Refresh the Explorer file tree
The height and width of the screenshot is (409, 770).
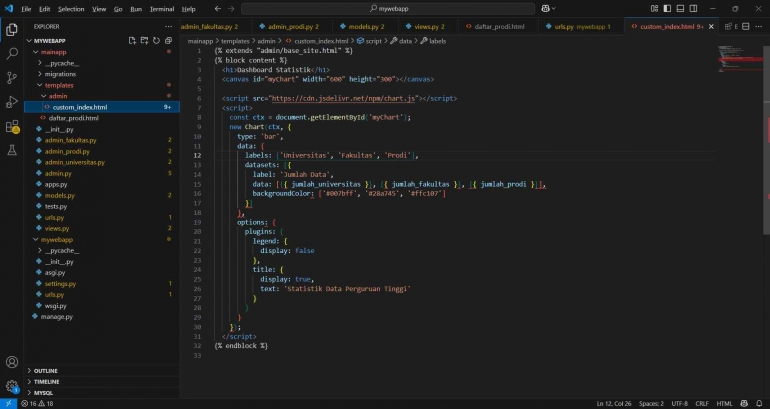[x=156, y=41]
